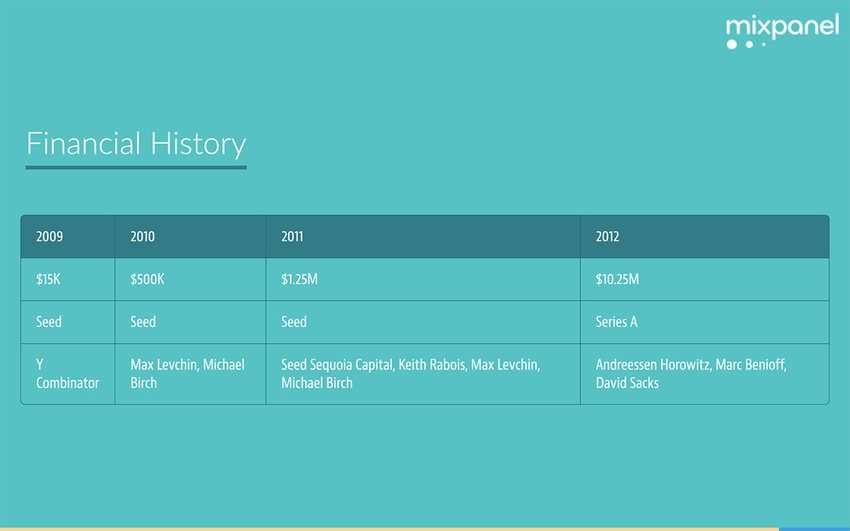
Task: Click the 2010 column header
Action: (x=190, y=237)
